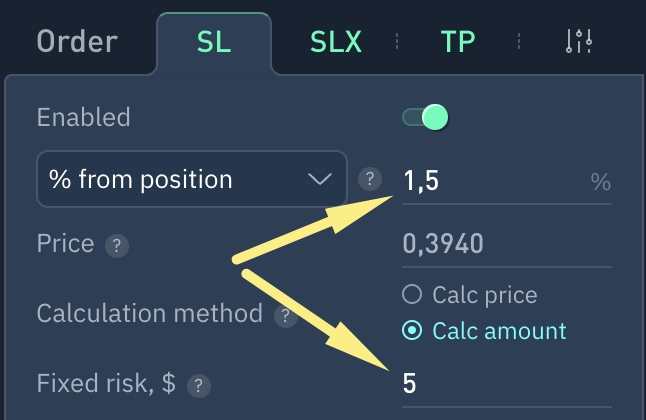Image resolution: width=646 pixels, height=420 pixels.
Task: Disable the Enabled stop-loss switch
Action: [425, 118]
